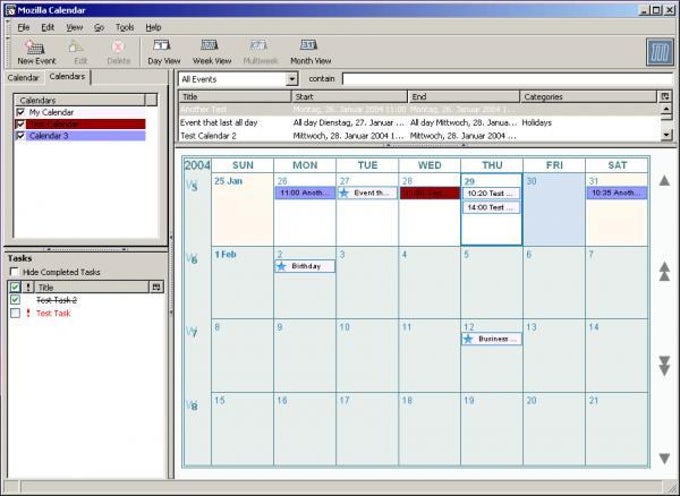Toggle the red Test Calendar checkbox
This screenshot has width=680, height=496.
click(x=20, y=124)
